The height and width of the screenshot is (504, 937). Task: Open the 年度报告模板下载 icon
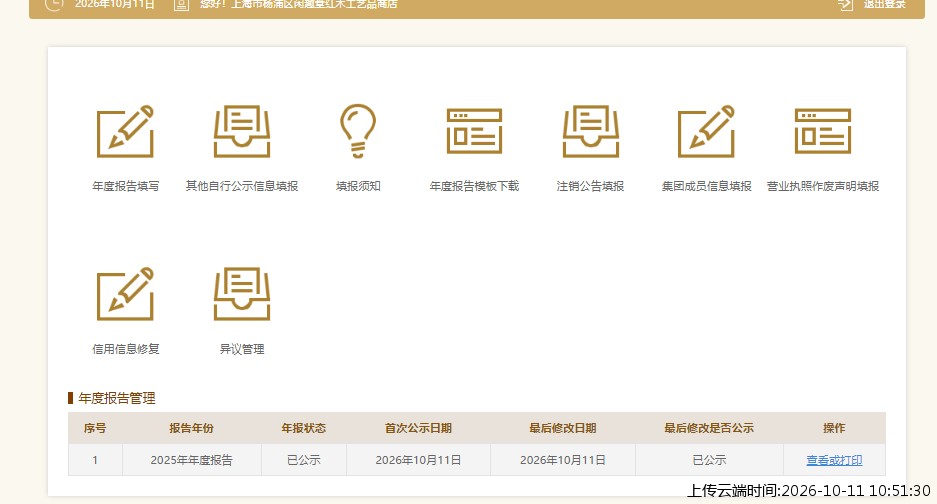click(474, 131)
